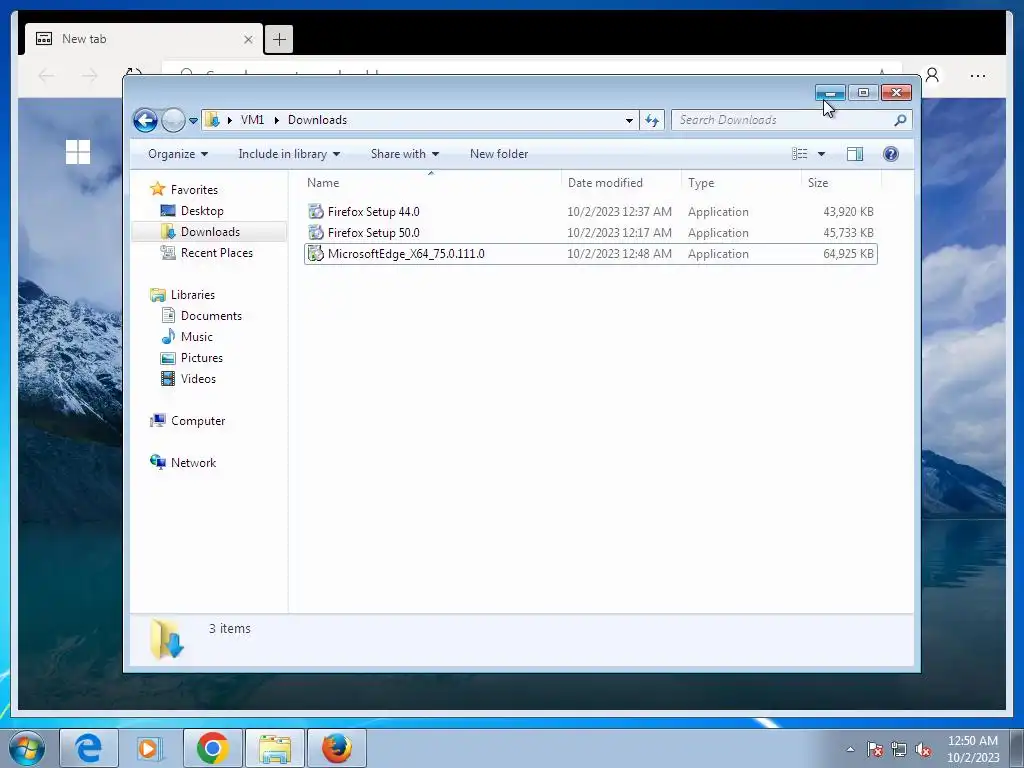Image resolution: width=1024 pixels, height=768 pixels.
Task: Change the view with the view icon
Action: (799, 154)
